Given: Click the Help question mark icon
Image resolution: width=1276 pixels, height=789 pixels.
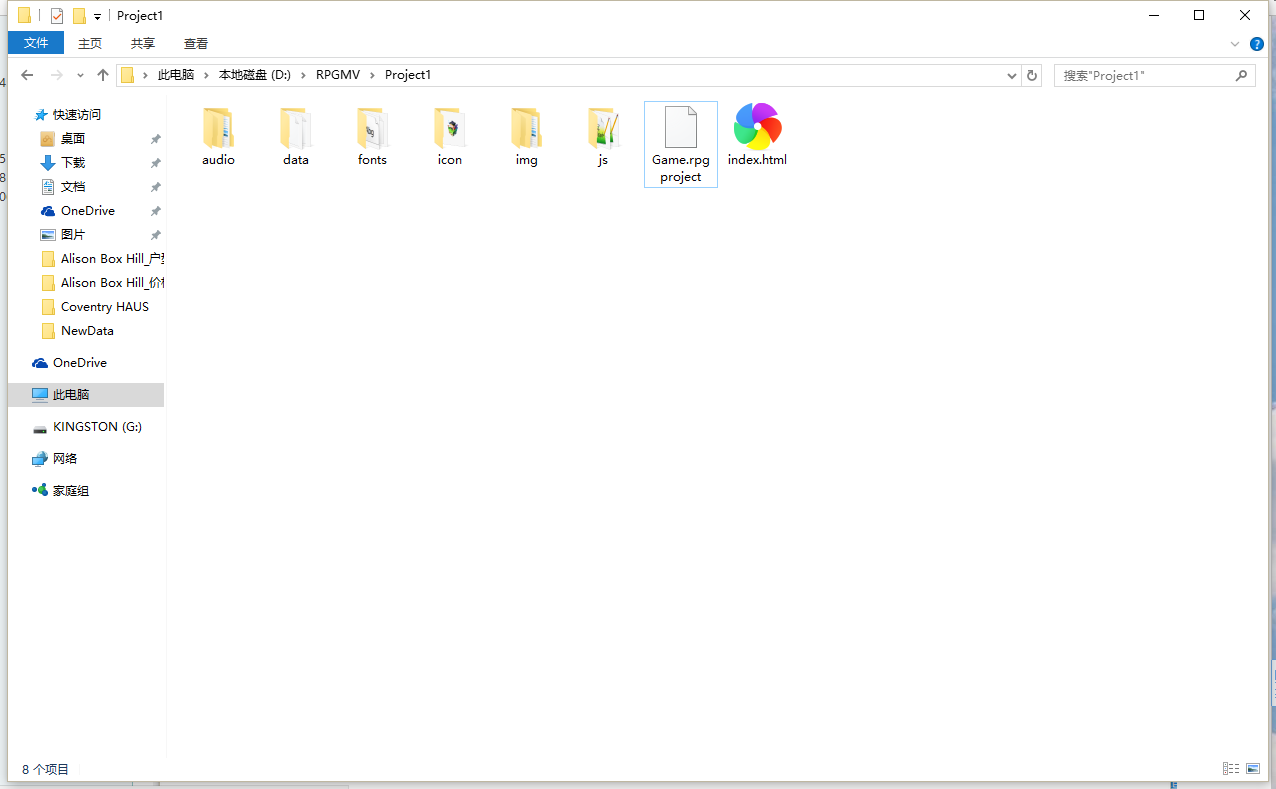Looking at the screenshot, I should click(1257, 44).
